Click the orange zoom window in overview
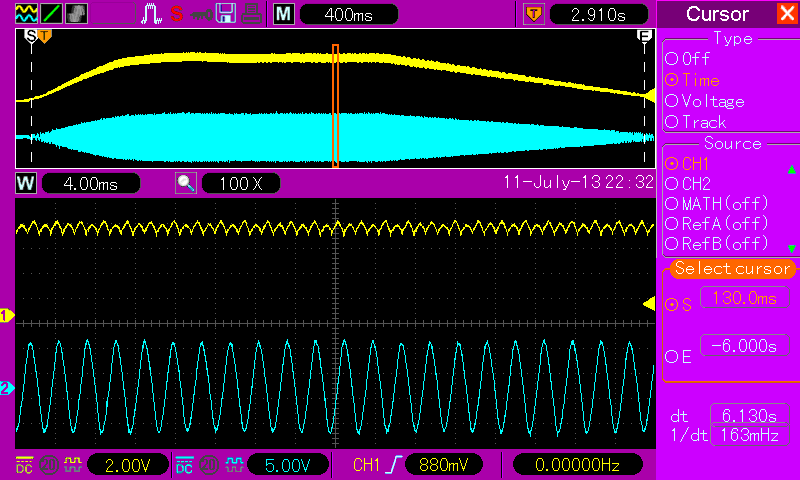800x480 pixels. tap(336, 104)
